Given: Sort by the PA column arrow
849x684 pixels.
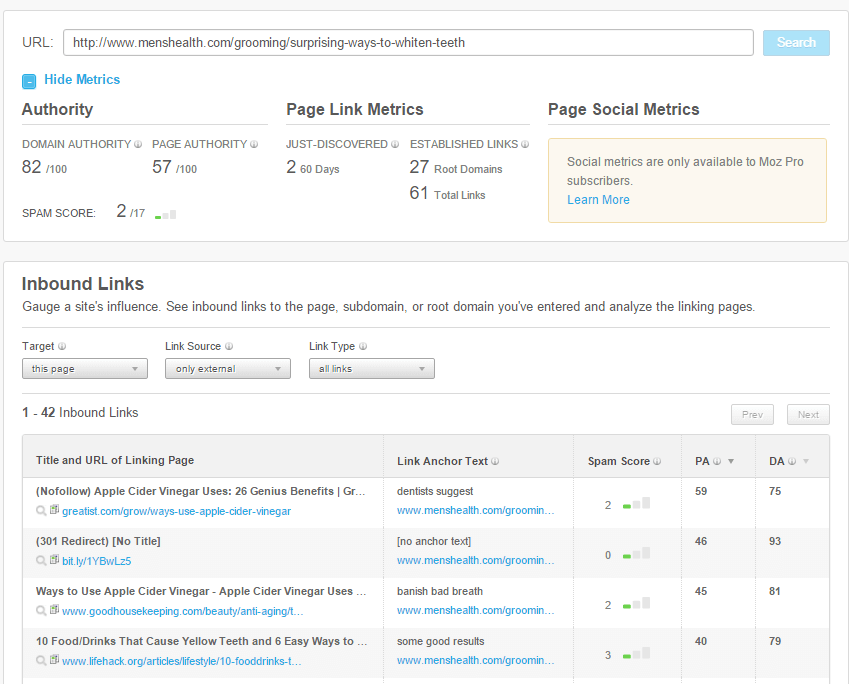Looking at the screenshot, I should (731, 462).
